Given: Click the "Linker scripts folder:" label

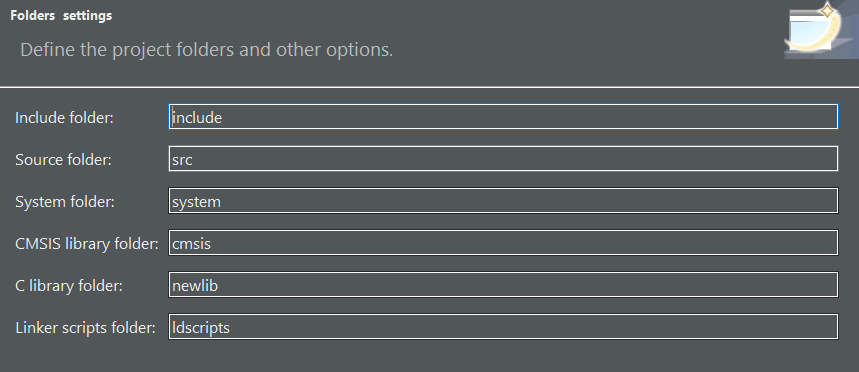Looking at the screenshot, I should pos(85,328).
